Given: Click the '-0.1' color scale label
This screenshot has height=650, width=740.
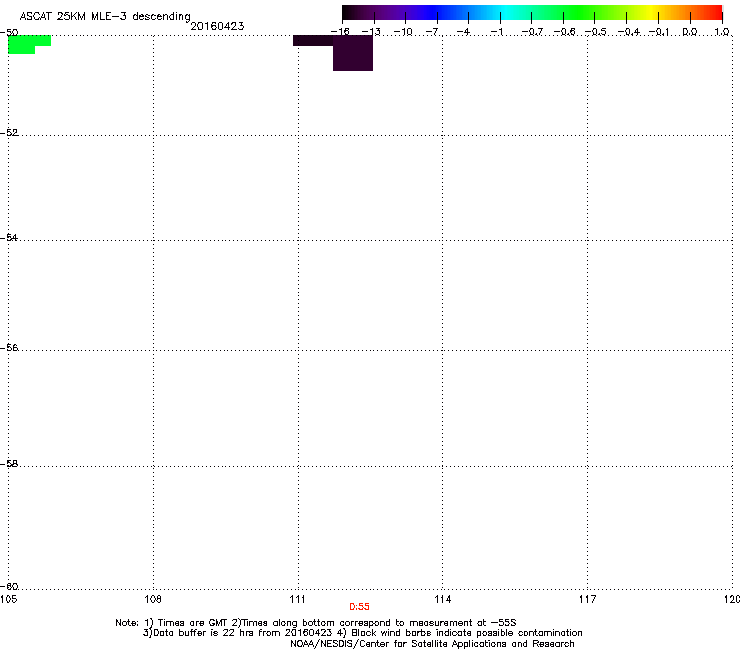Looking at the screenshot, I should pyautogui.click(x=659, y=32).
